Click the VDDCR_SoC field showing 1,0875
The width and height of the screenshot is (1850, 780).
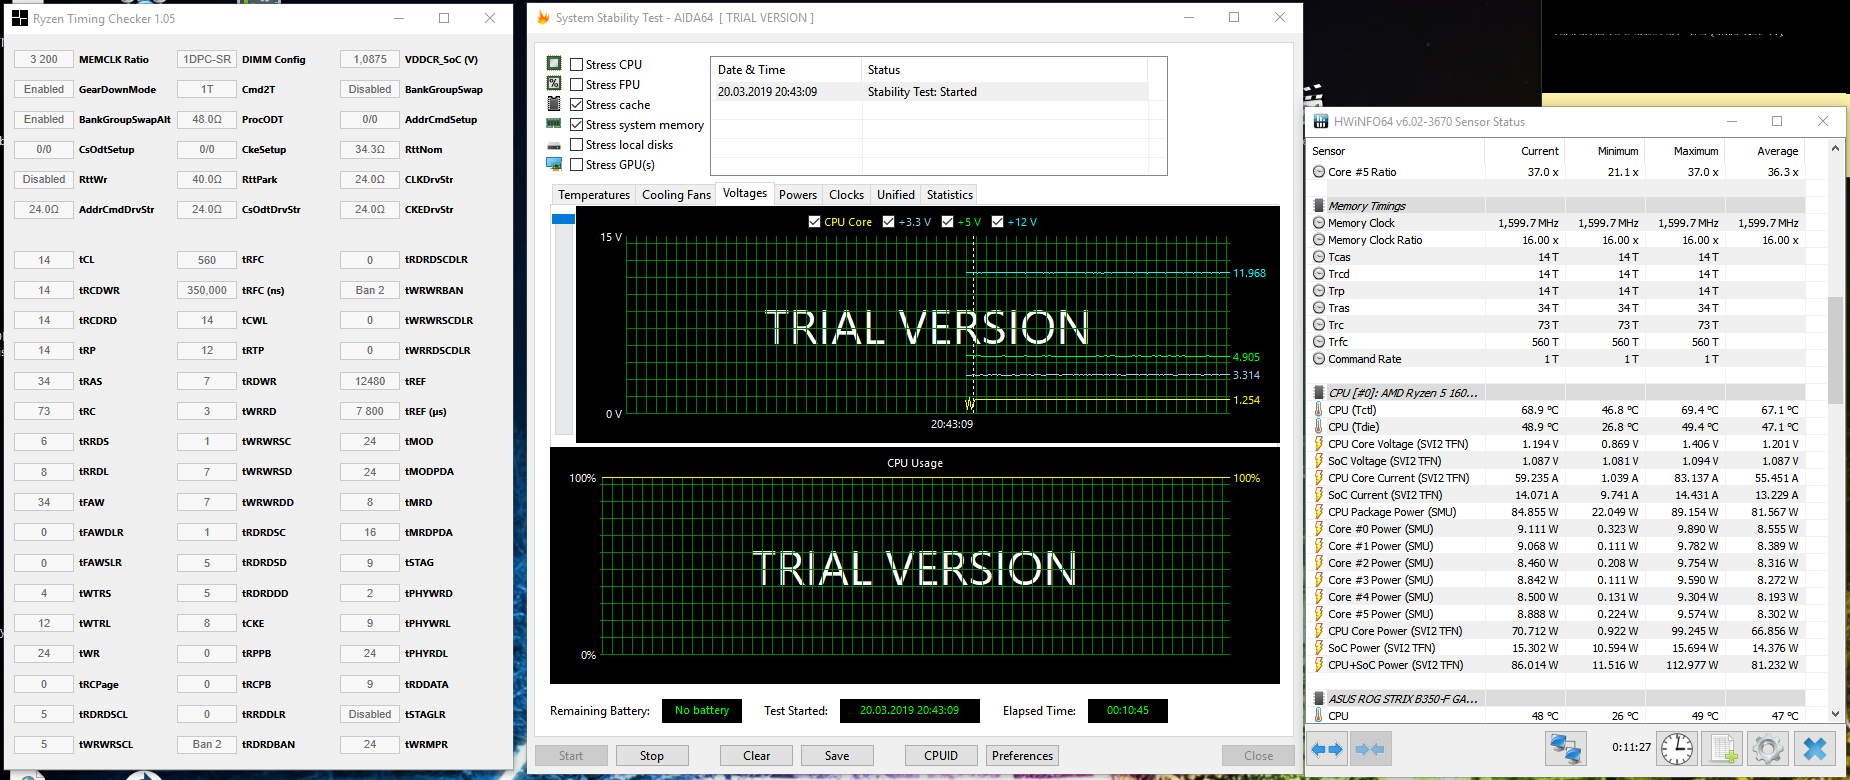370,59
